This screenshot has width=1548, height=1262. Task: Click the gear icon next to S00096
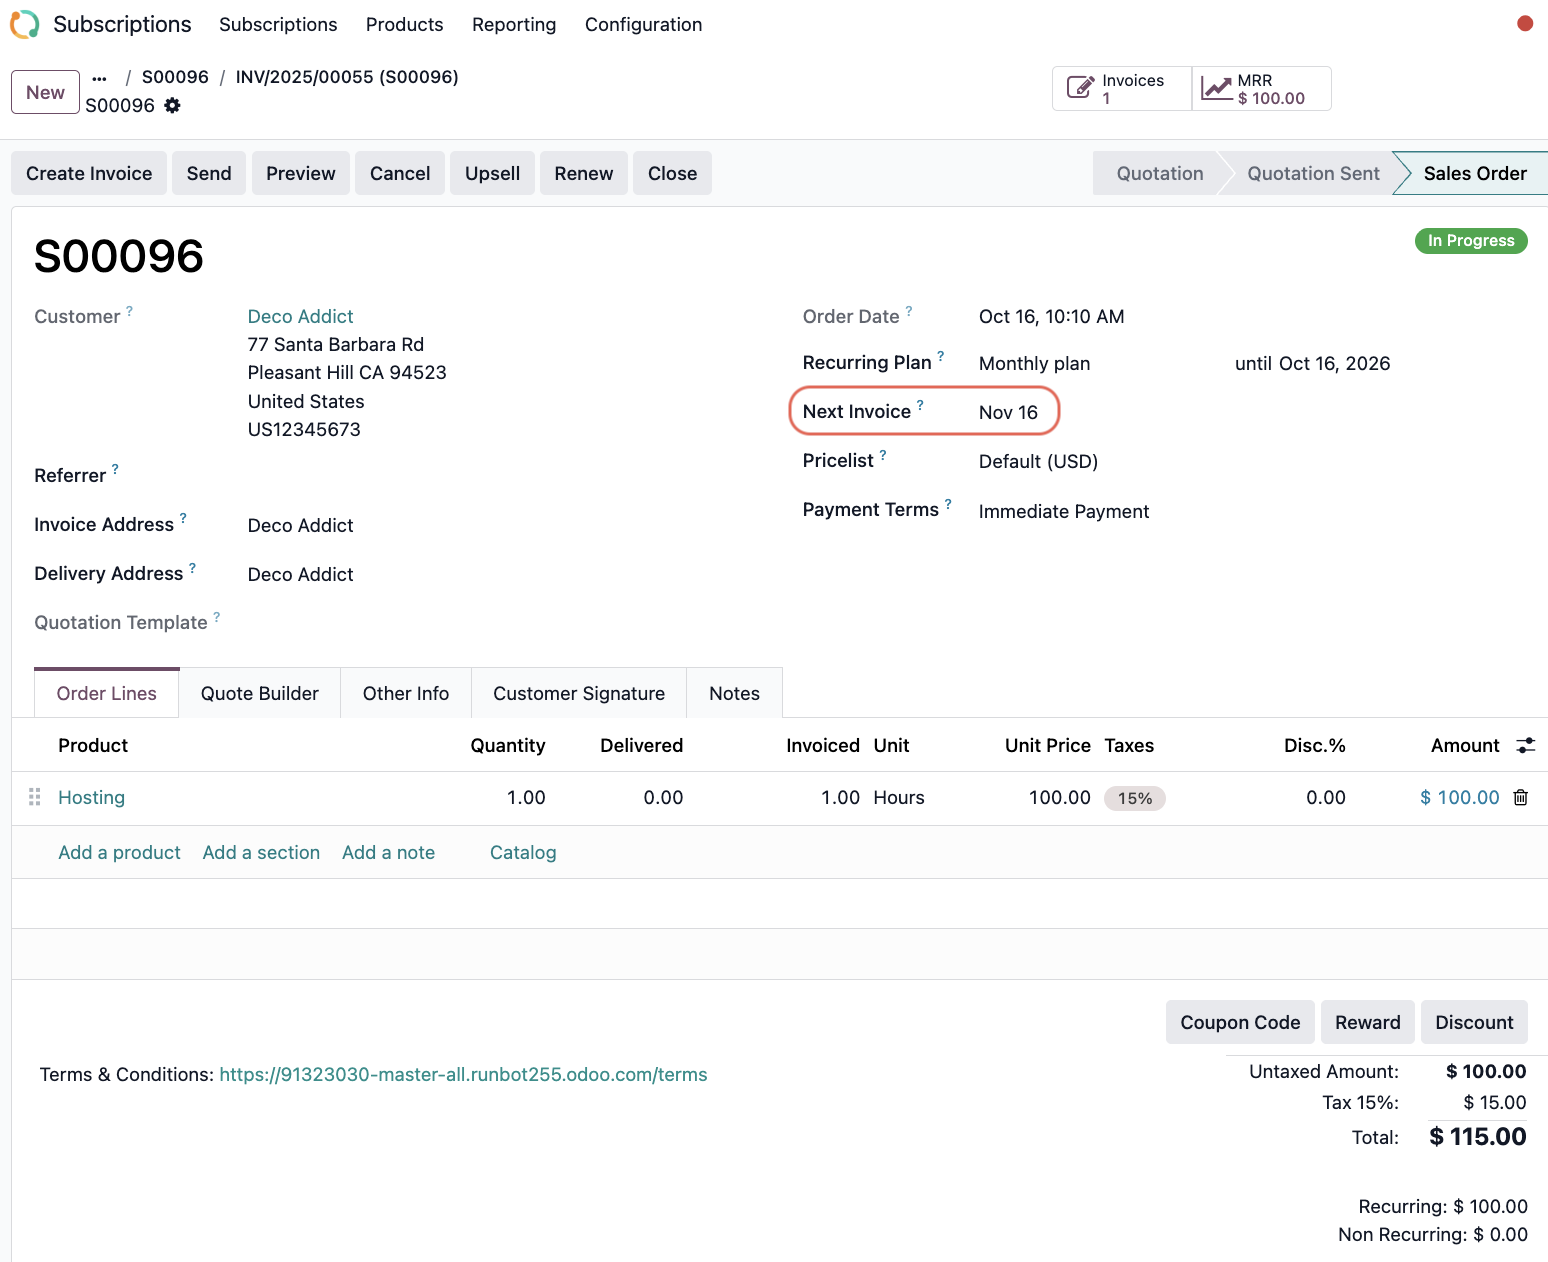coord(172,106)
